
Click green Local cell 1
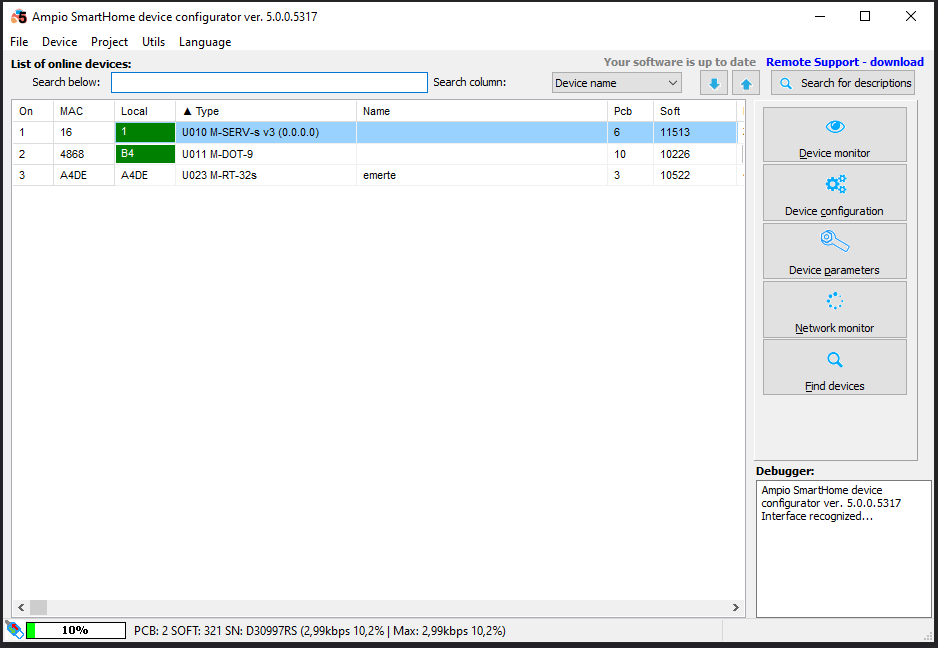coord(145,132)
